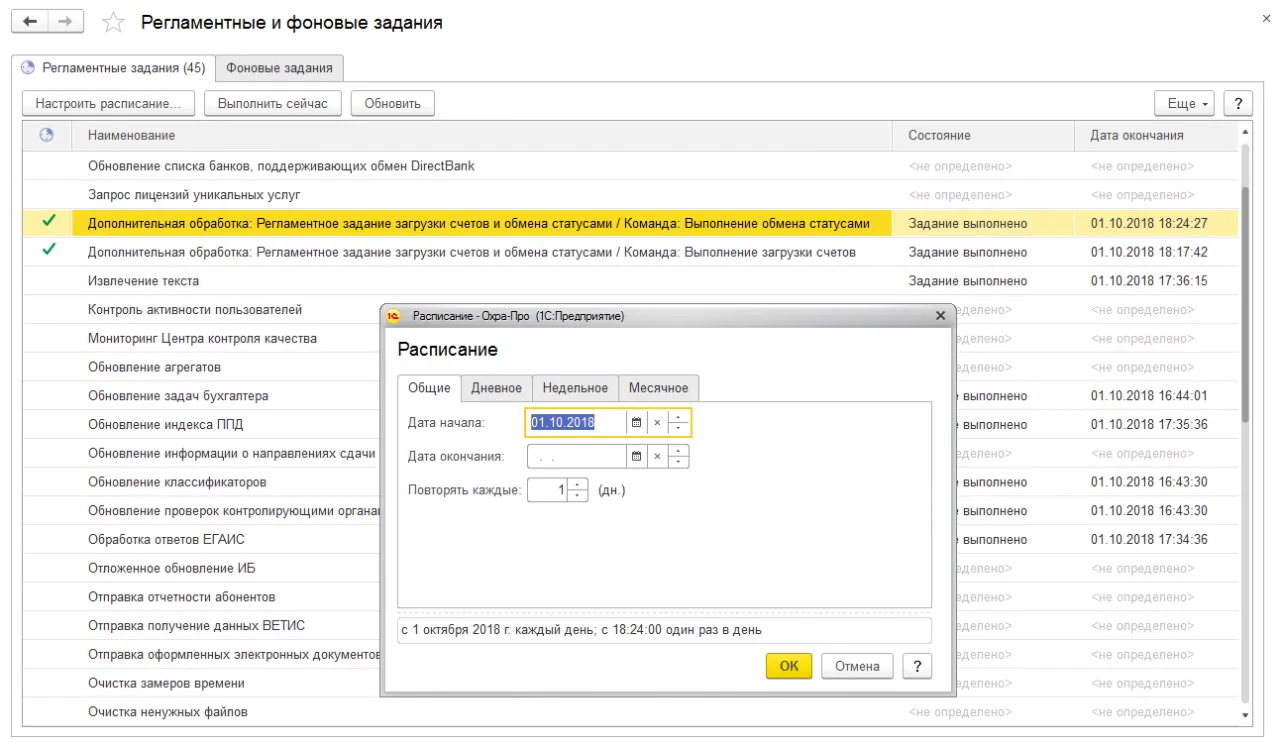Click the scrollbar's up arrow

pos(1245,130)
